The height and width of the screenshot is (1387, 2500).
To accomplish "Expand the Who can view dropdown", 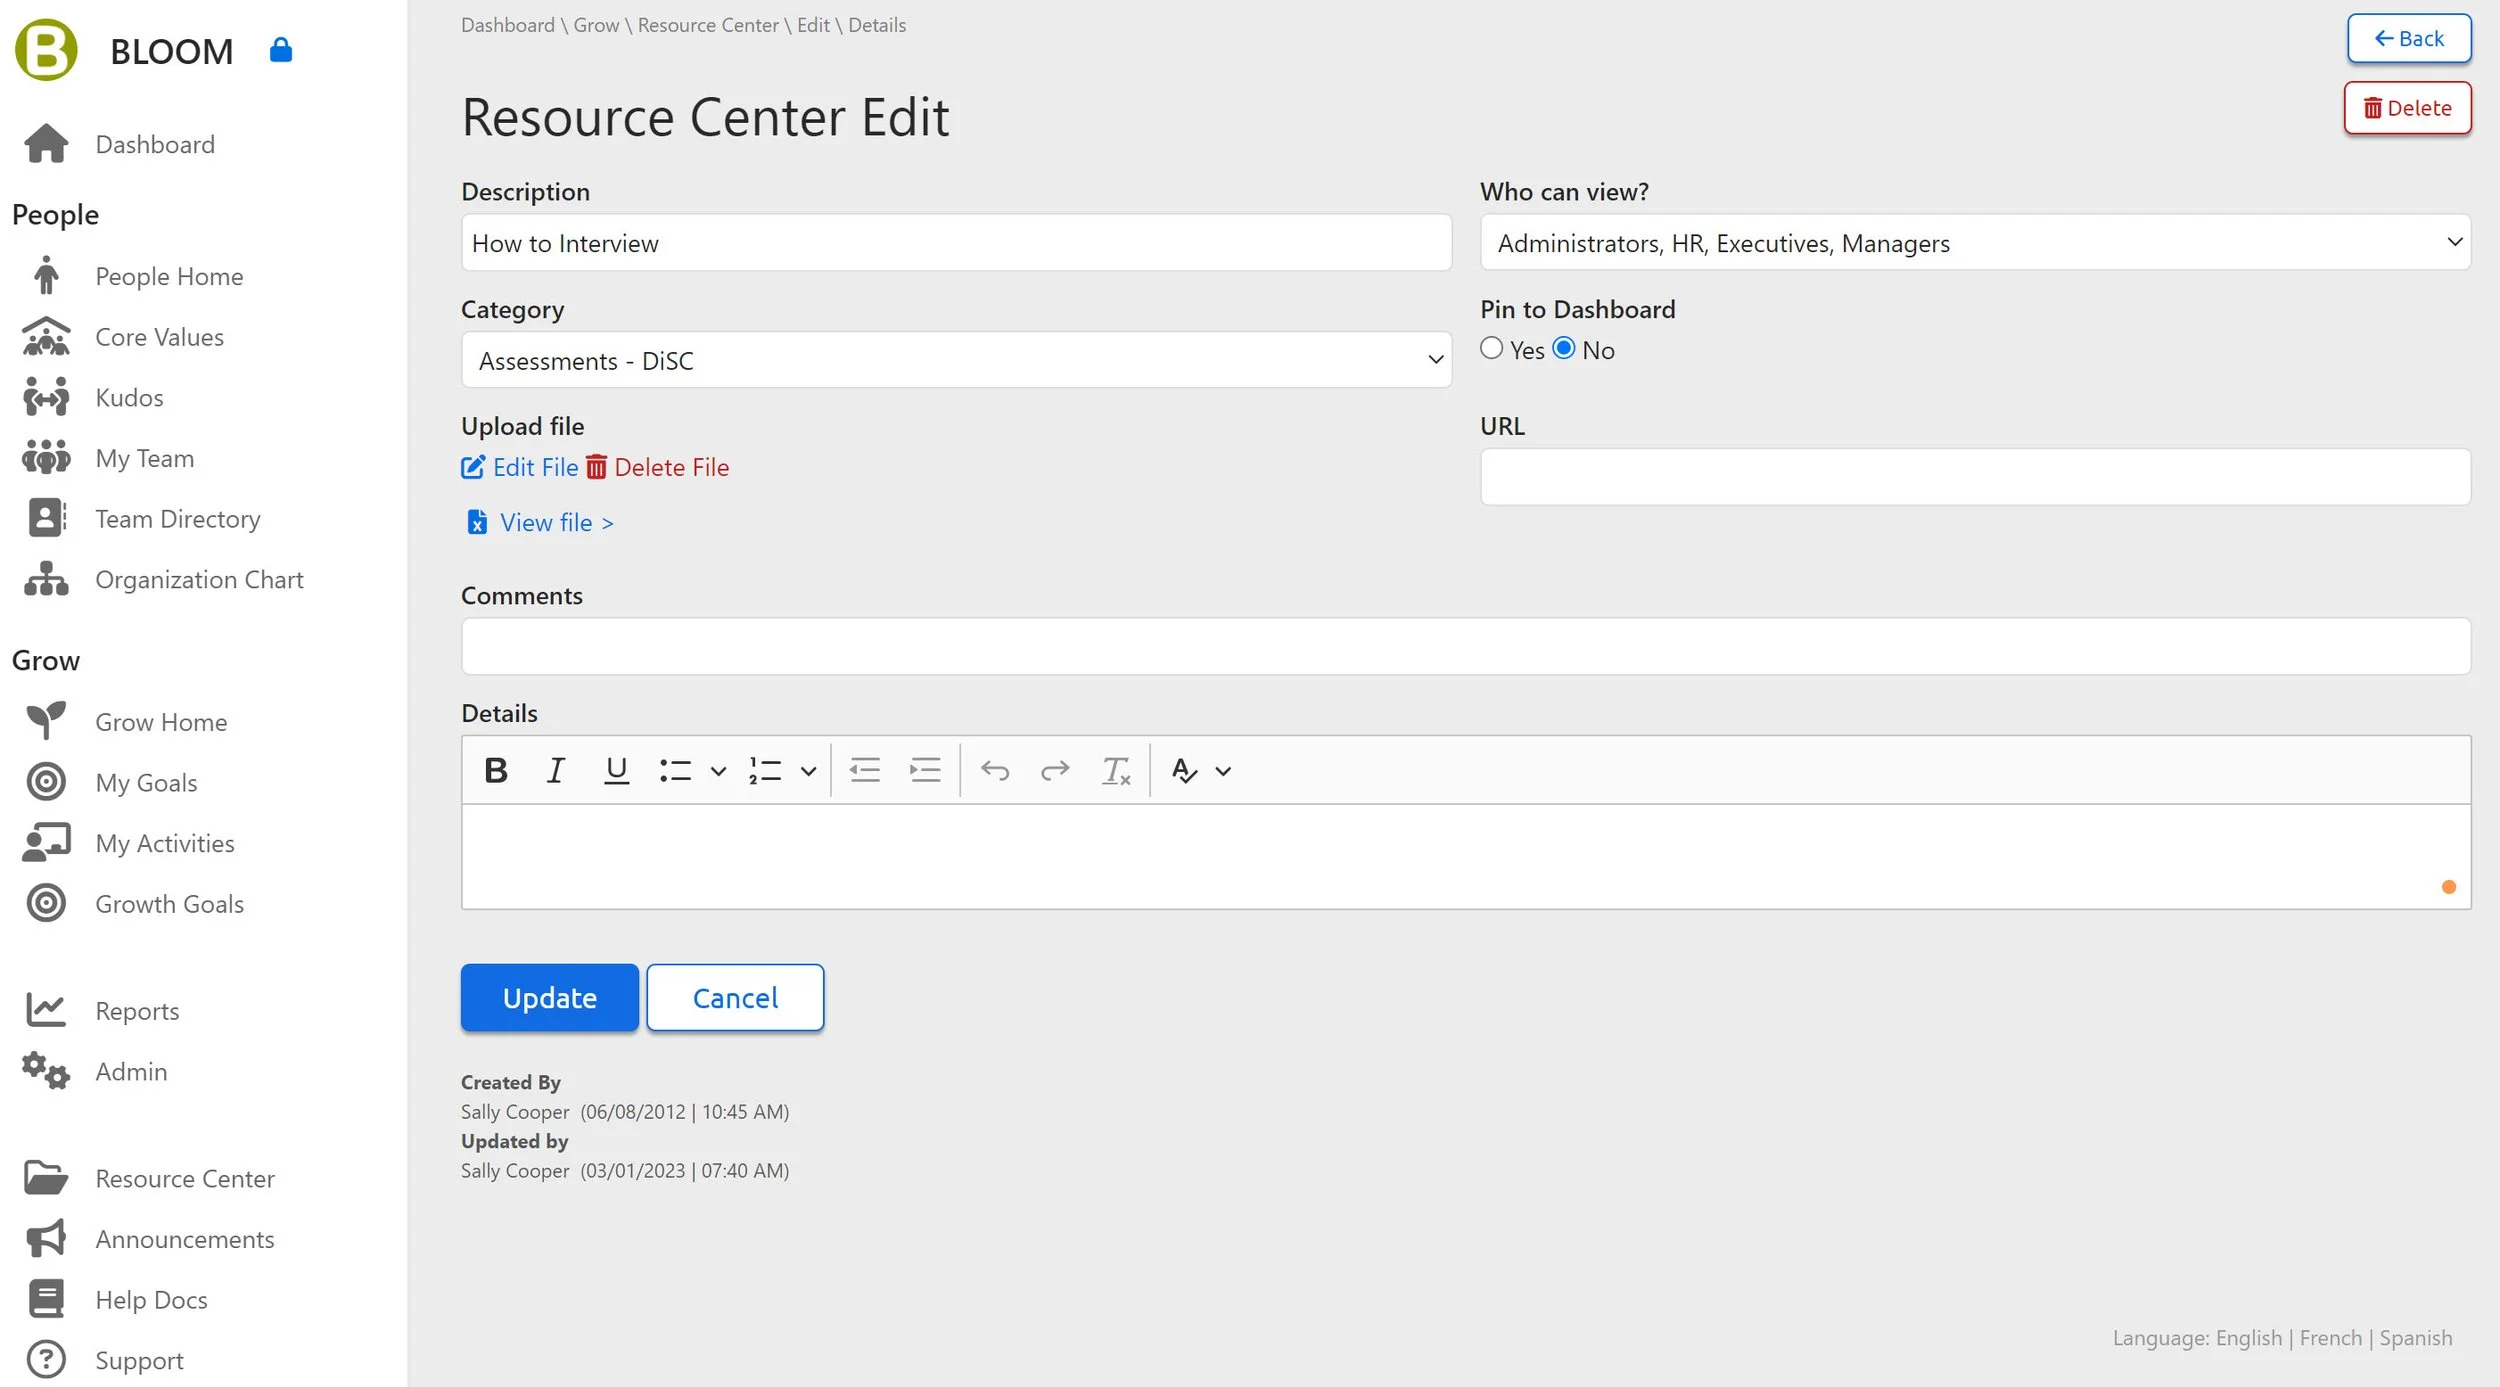I will [x=1974, y=242].
